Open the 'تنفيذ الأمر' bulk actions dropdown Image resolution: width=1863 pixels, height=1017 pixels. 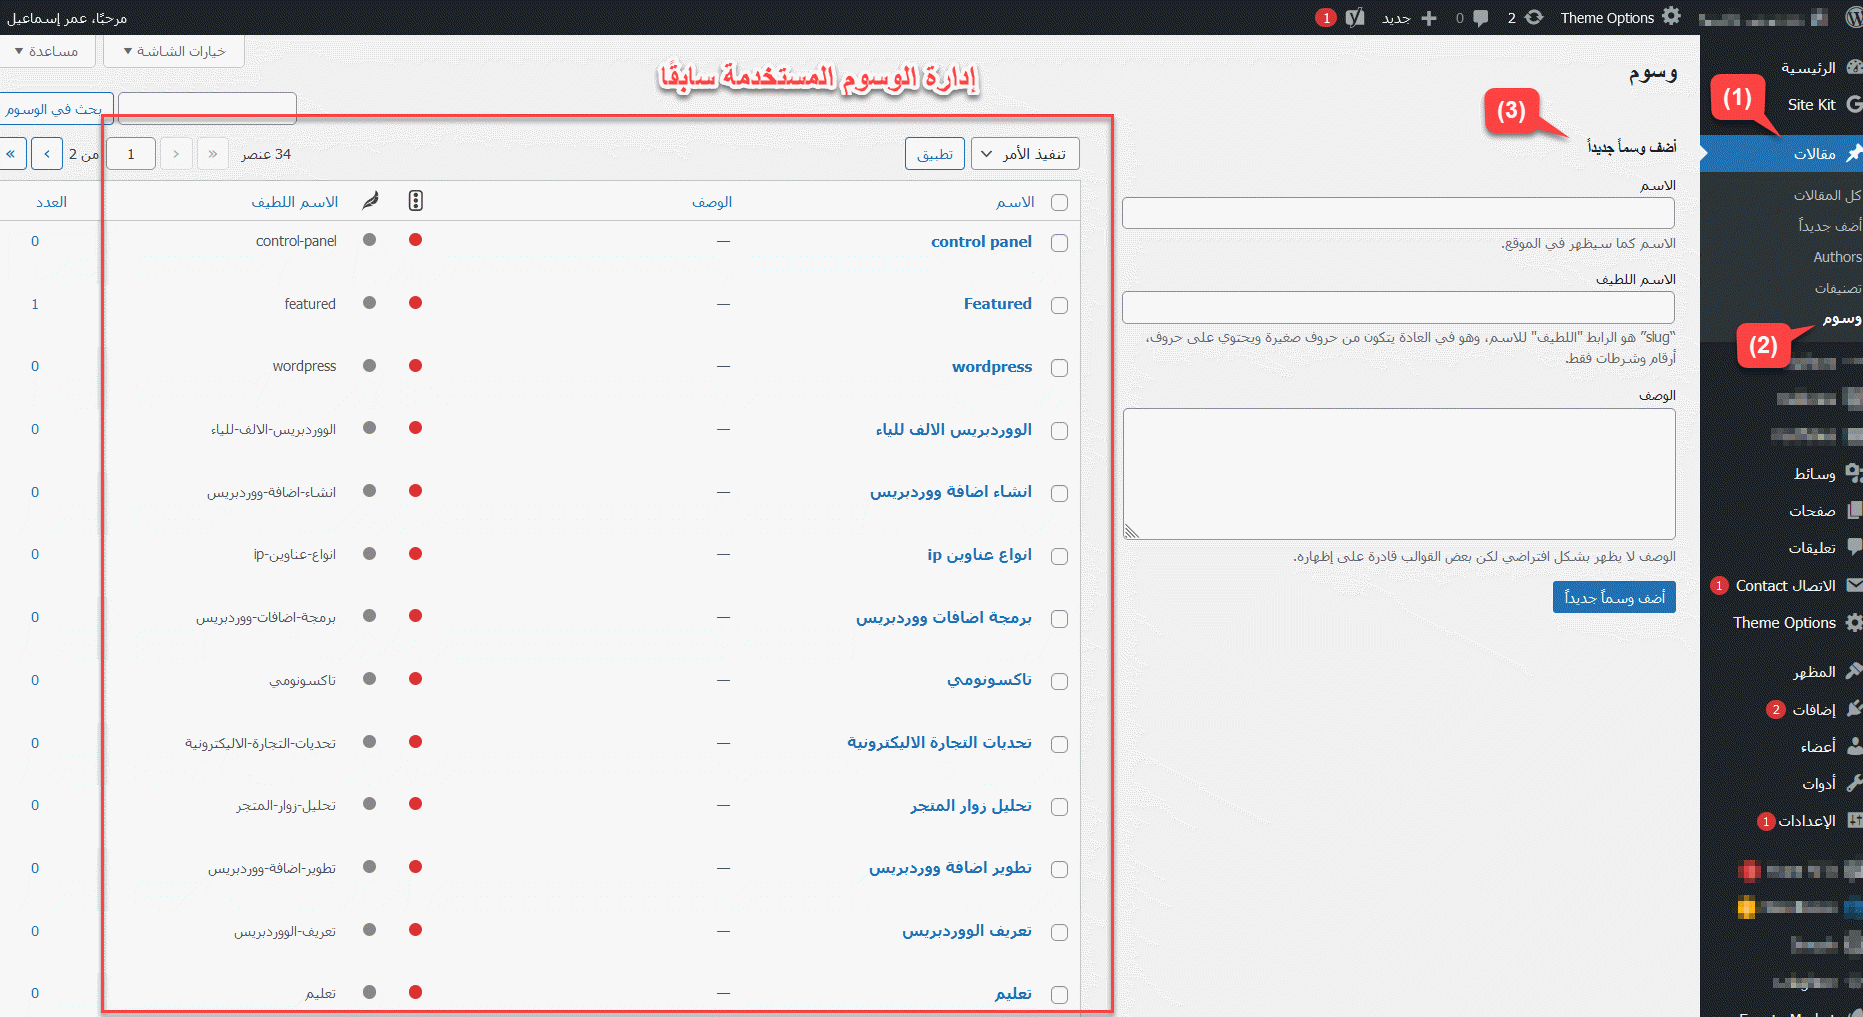pyautogui.click(x=1025, y=154)
